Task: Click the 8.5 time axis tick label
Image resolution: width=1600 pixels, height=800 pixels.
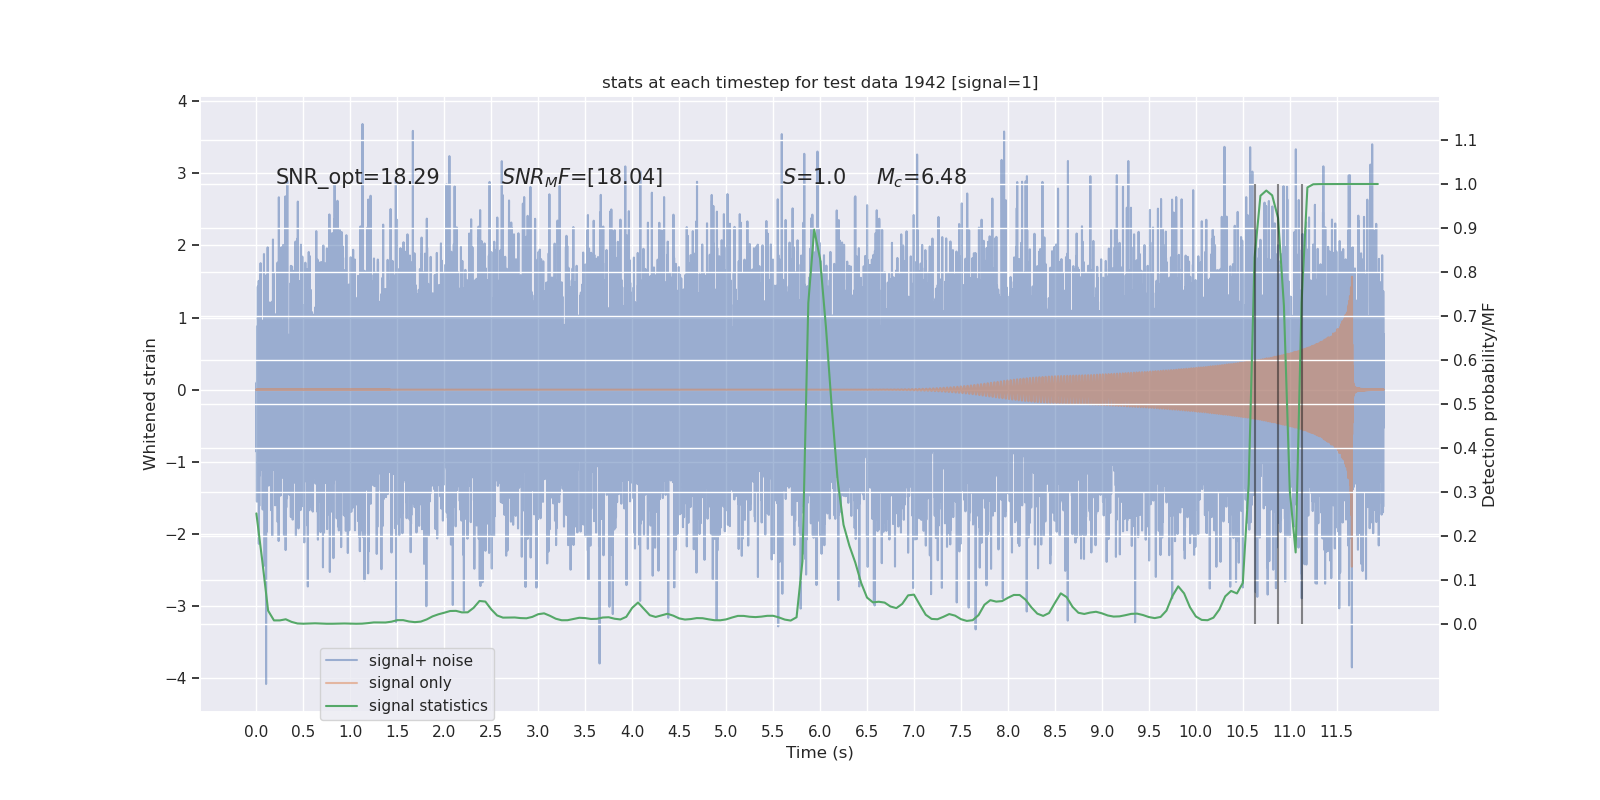Action: coord(1055,732)
